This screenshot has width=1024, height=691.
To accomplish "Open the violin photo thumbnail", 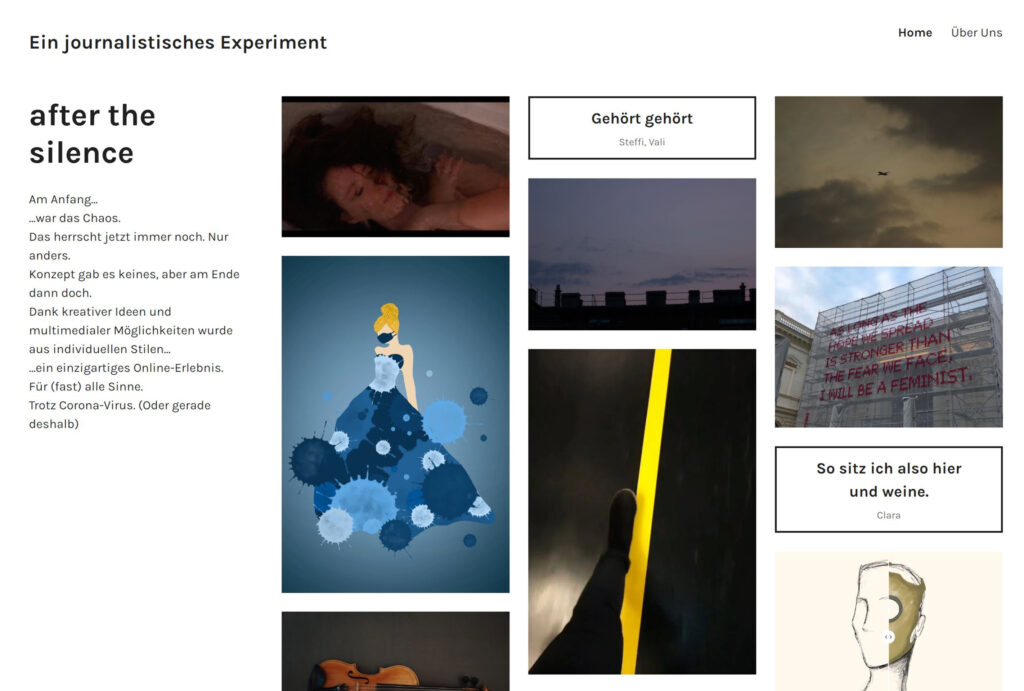I will (x=395, y=651).
